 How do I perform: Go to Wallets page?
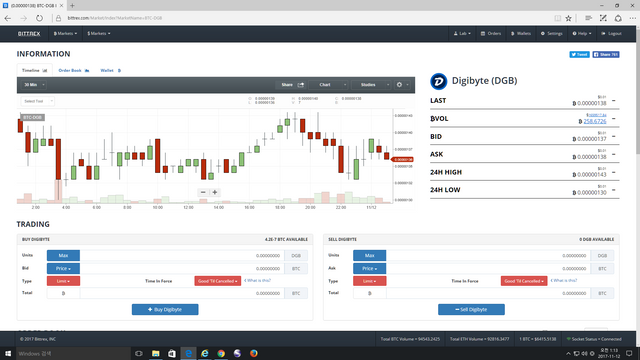(521, 33)
